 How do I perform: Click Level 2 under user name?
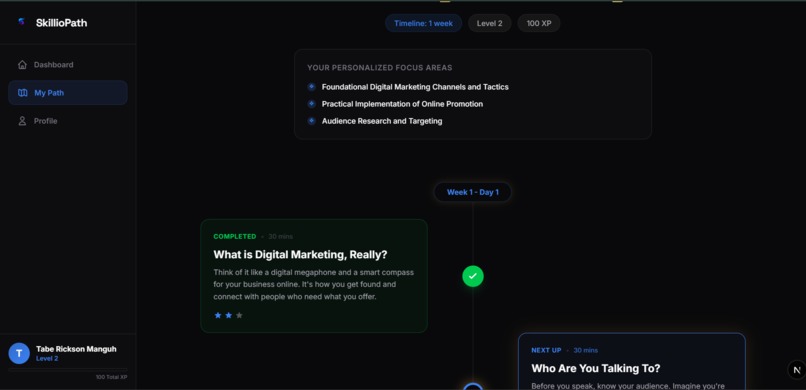click(x=47, y=359)
